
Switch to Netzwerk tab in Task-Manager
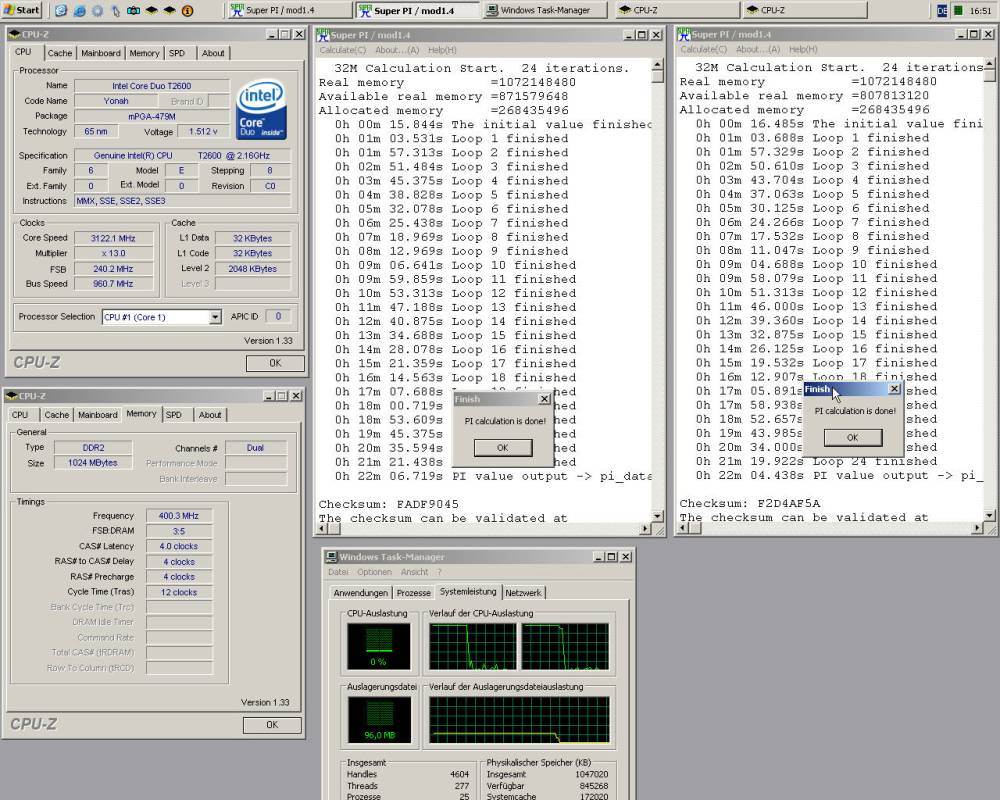click(523, 593)
